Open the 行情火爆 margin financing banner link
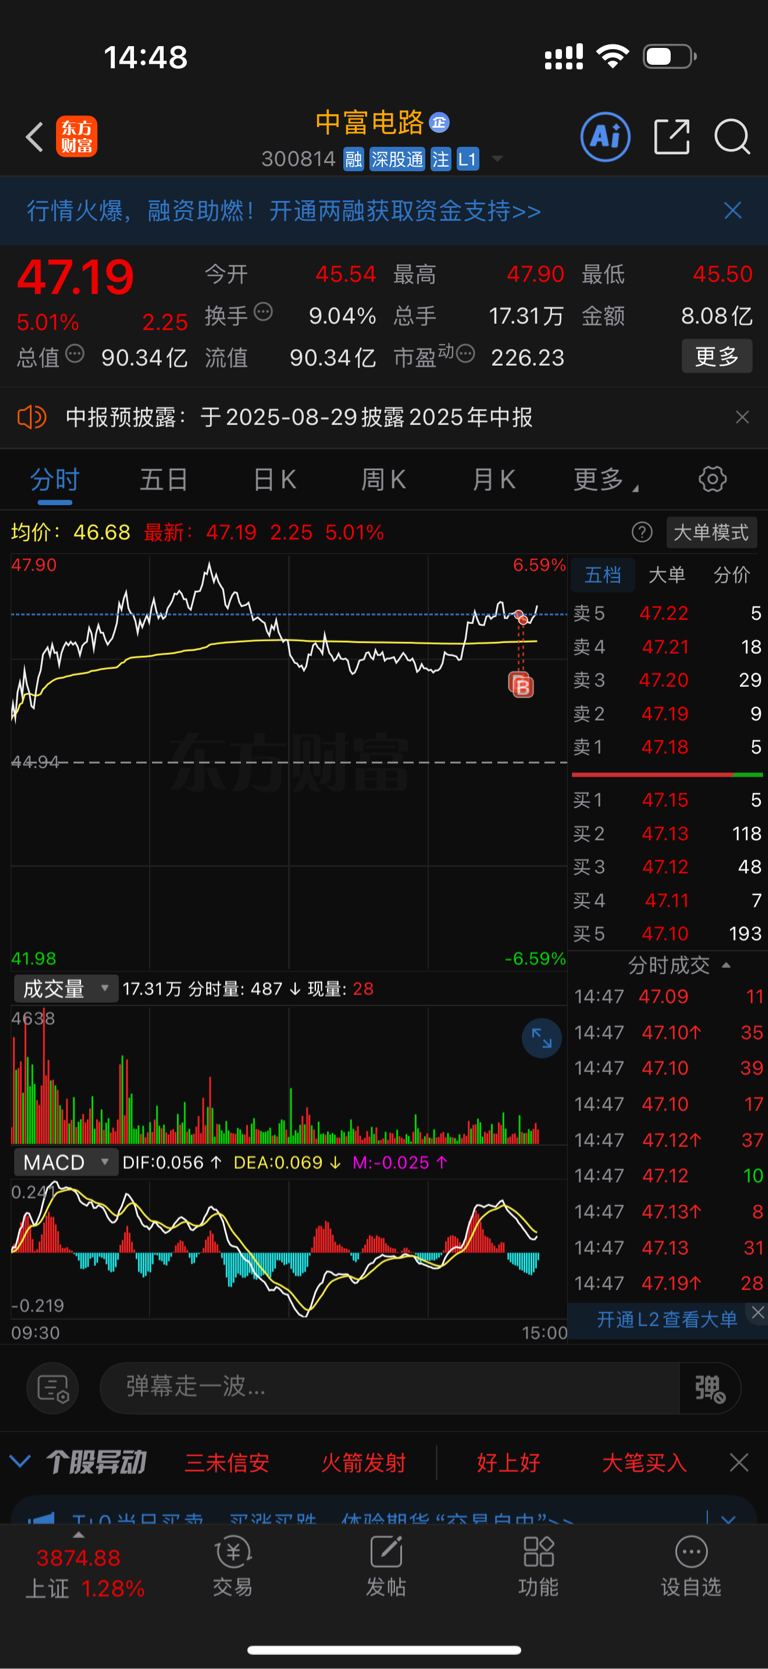 pos(283,211)
